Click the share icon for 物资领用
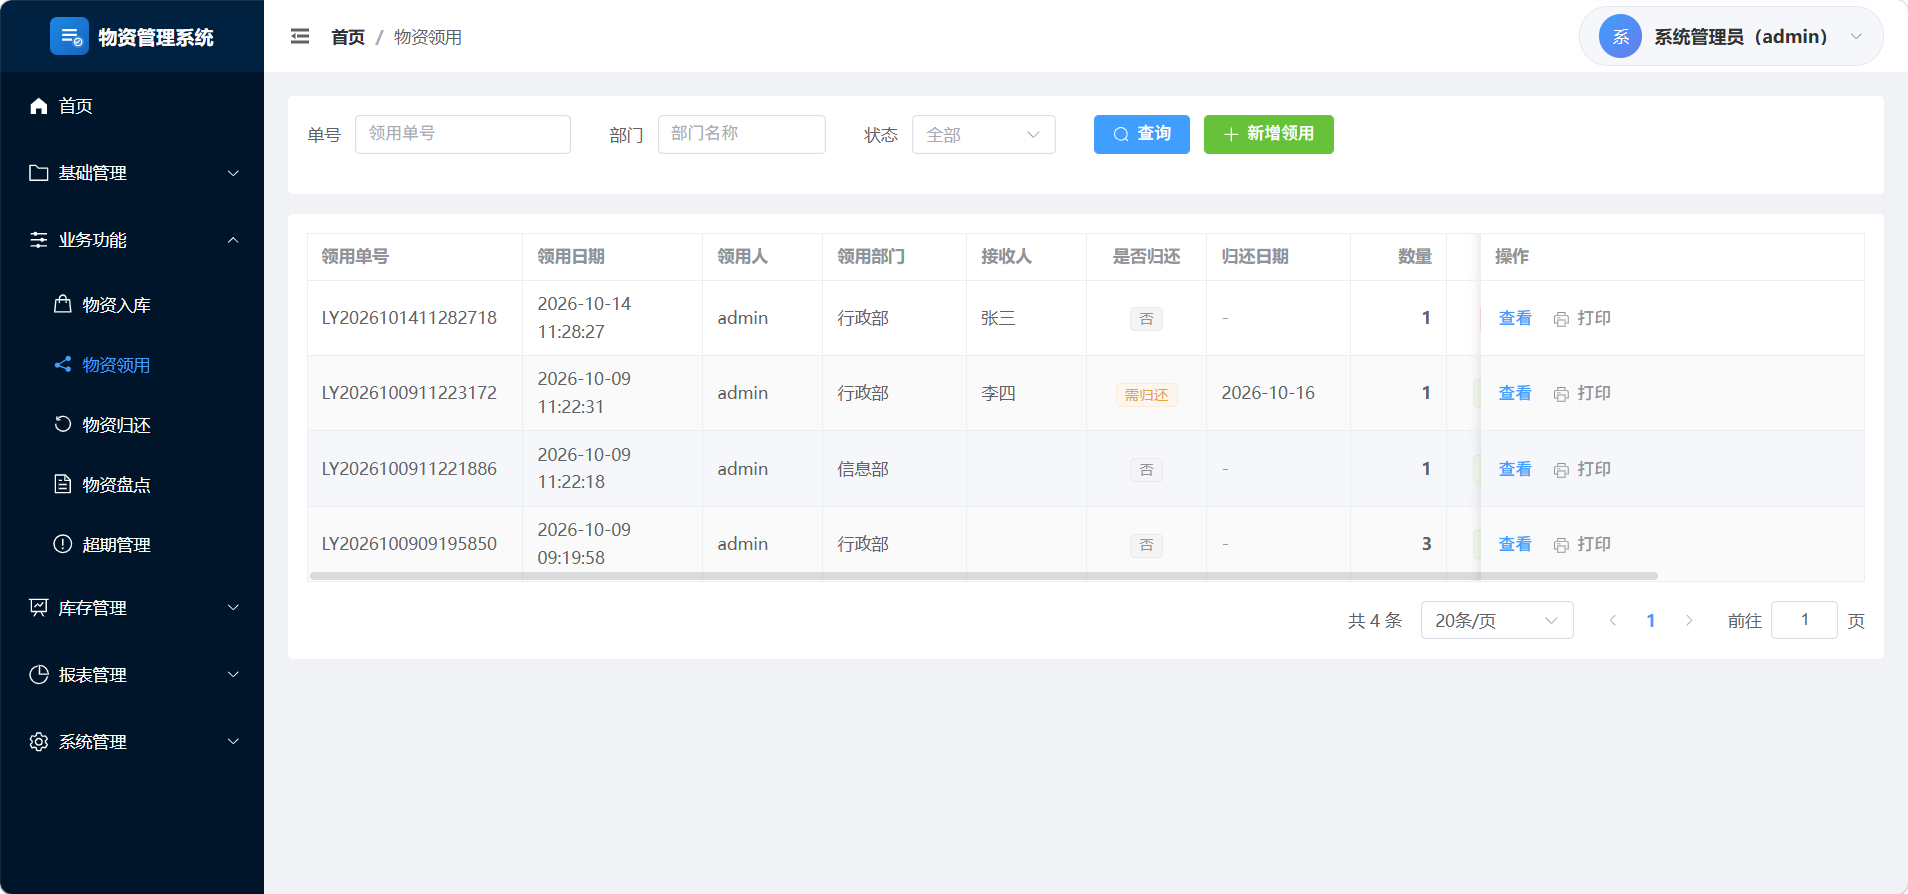This screenshot has height=894, width=1908. coord(63,364)
